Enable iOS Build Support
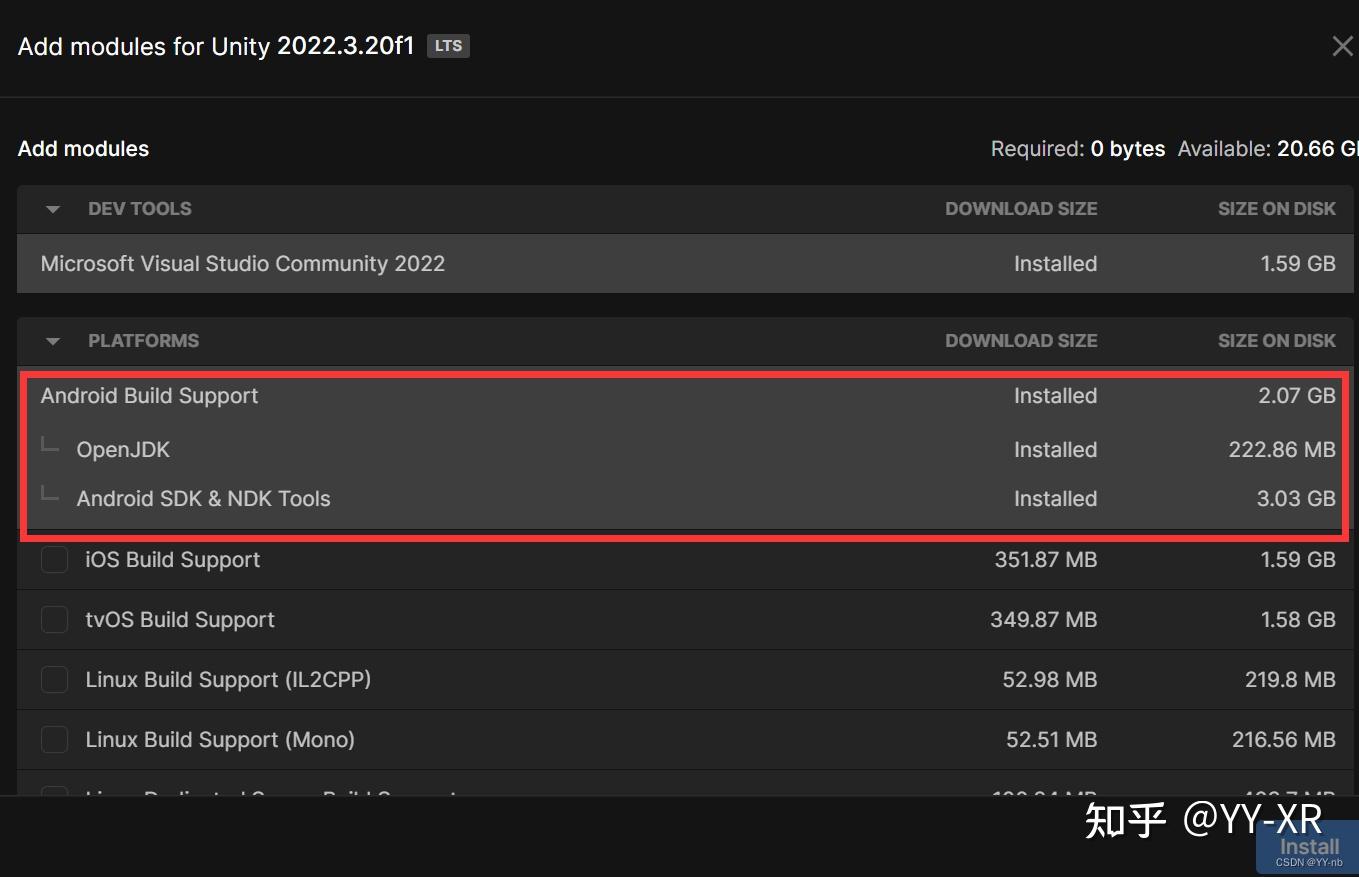This screenshot has height=877, width=1359. pos(54,560)
